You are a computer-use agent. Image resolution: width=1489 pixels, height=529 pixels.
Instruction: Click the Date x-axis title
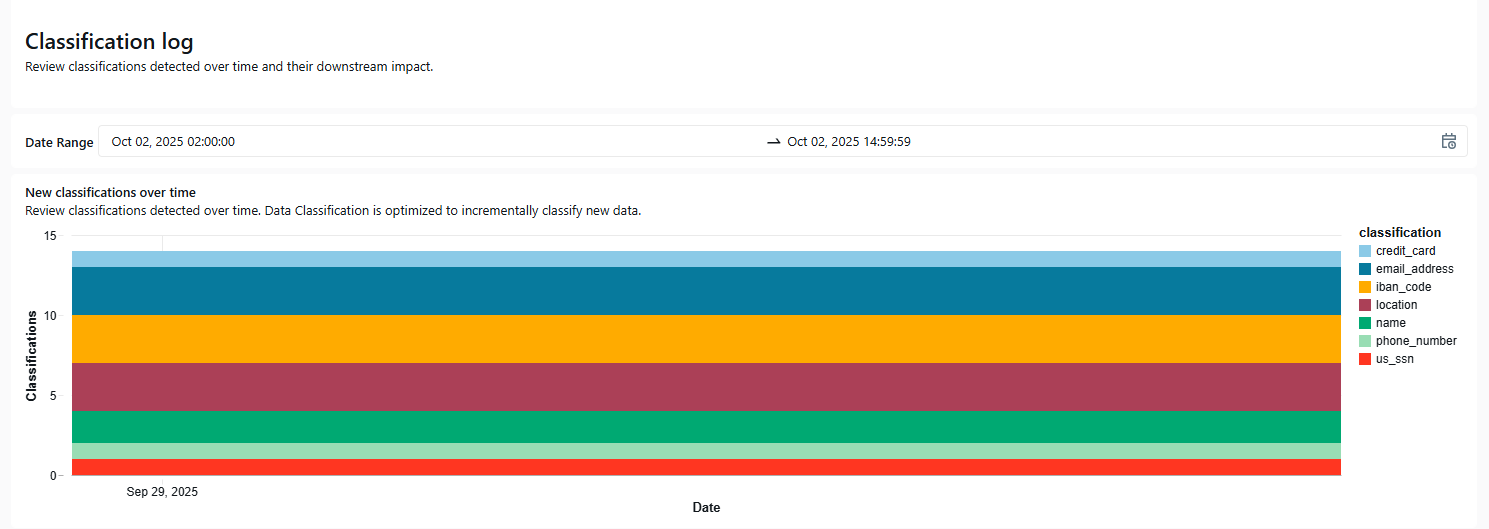pyautogui.click(x=706, y=508)
